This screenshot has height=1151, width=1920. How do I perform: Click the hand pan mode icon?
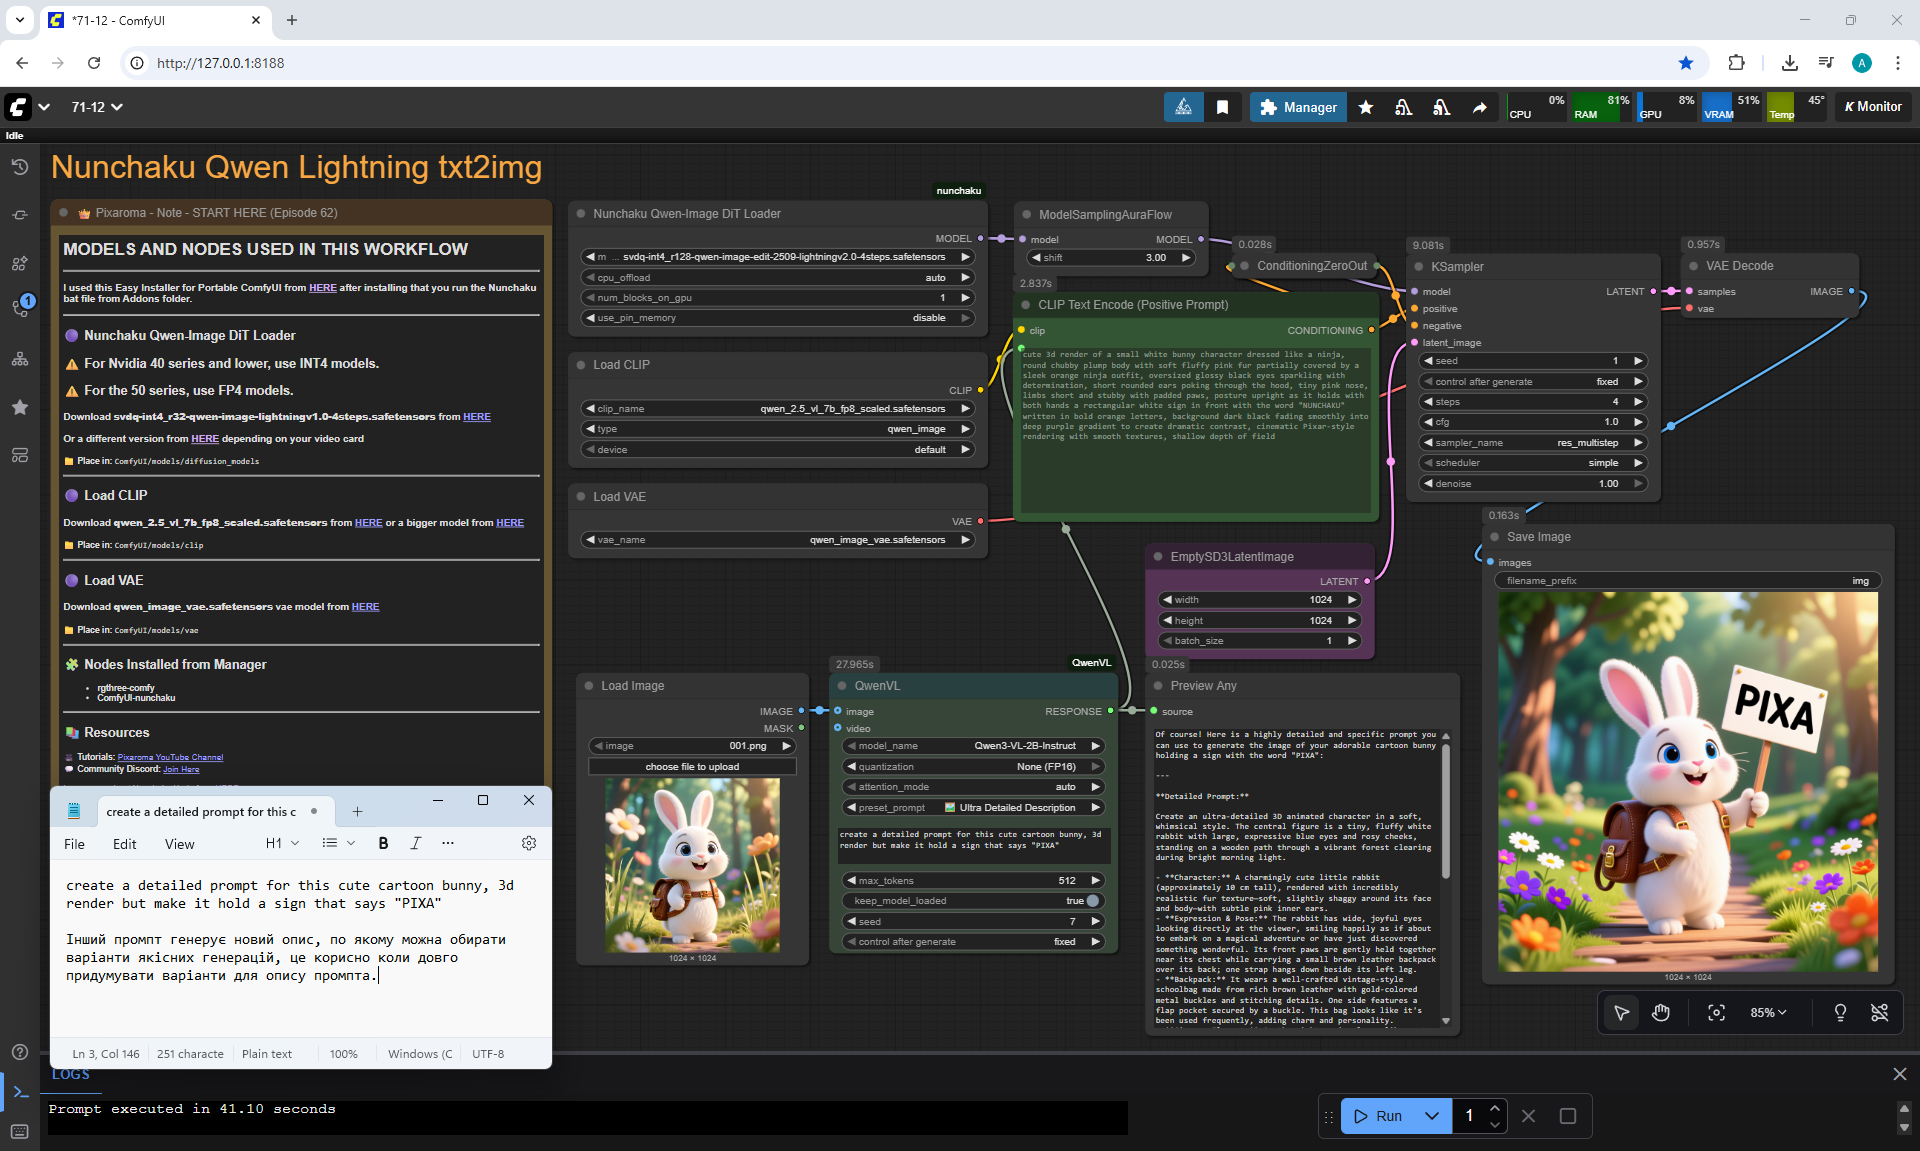click(x=1661, y=1013)
